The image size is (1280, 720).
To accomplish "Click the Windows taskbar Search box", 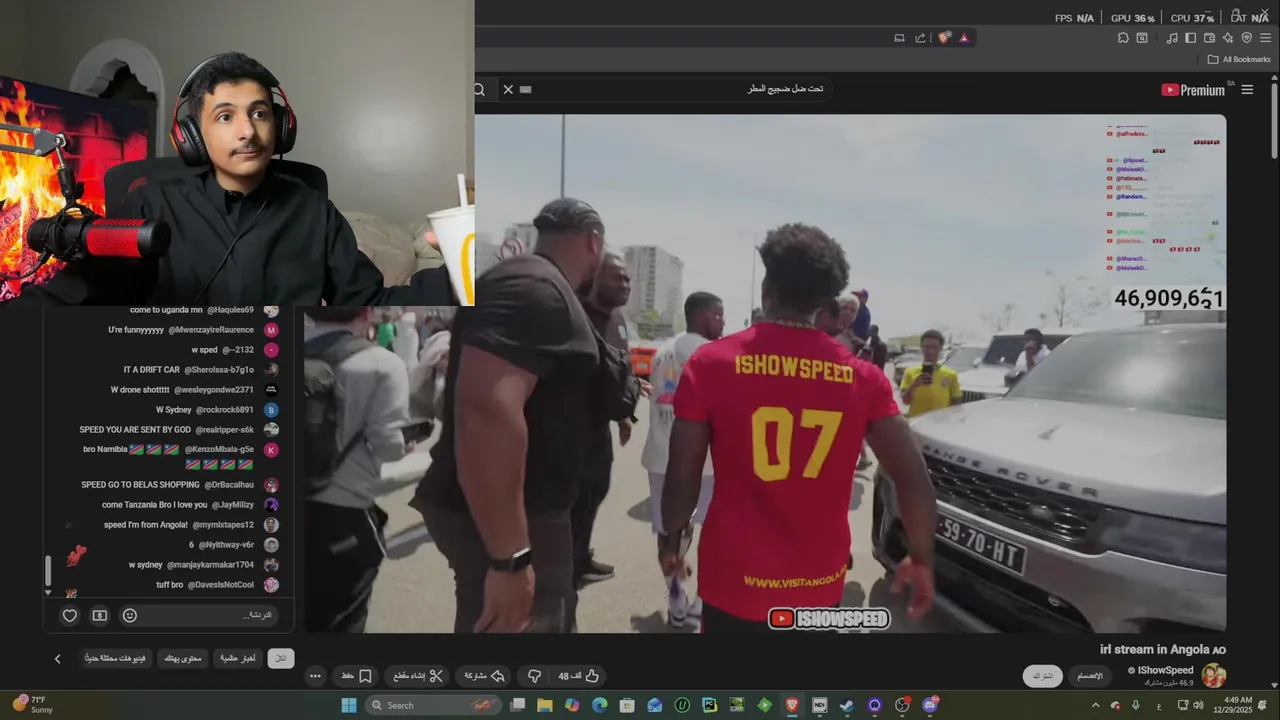I will (x=432, y=705).
